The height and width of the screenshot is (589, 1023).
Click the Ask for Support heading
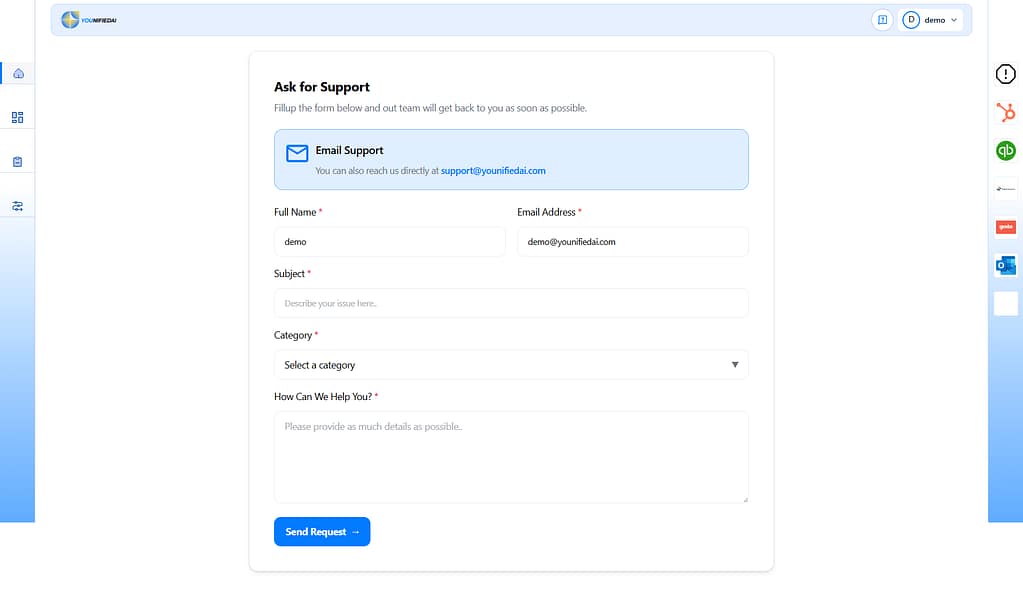322,87
